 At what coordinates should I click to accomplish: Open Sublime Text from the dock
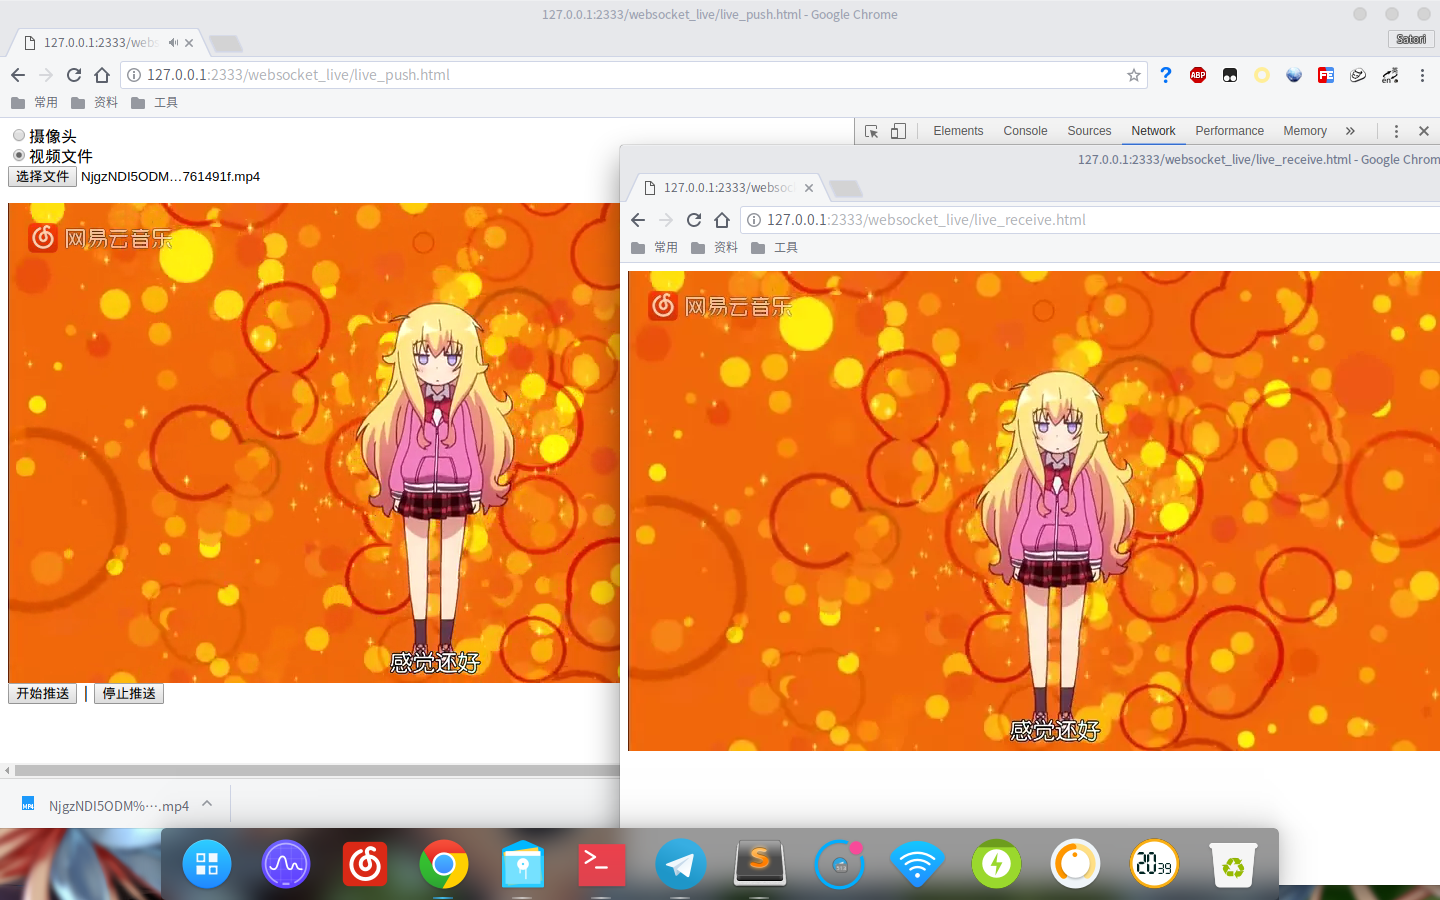760,862
